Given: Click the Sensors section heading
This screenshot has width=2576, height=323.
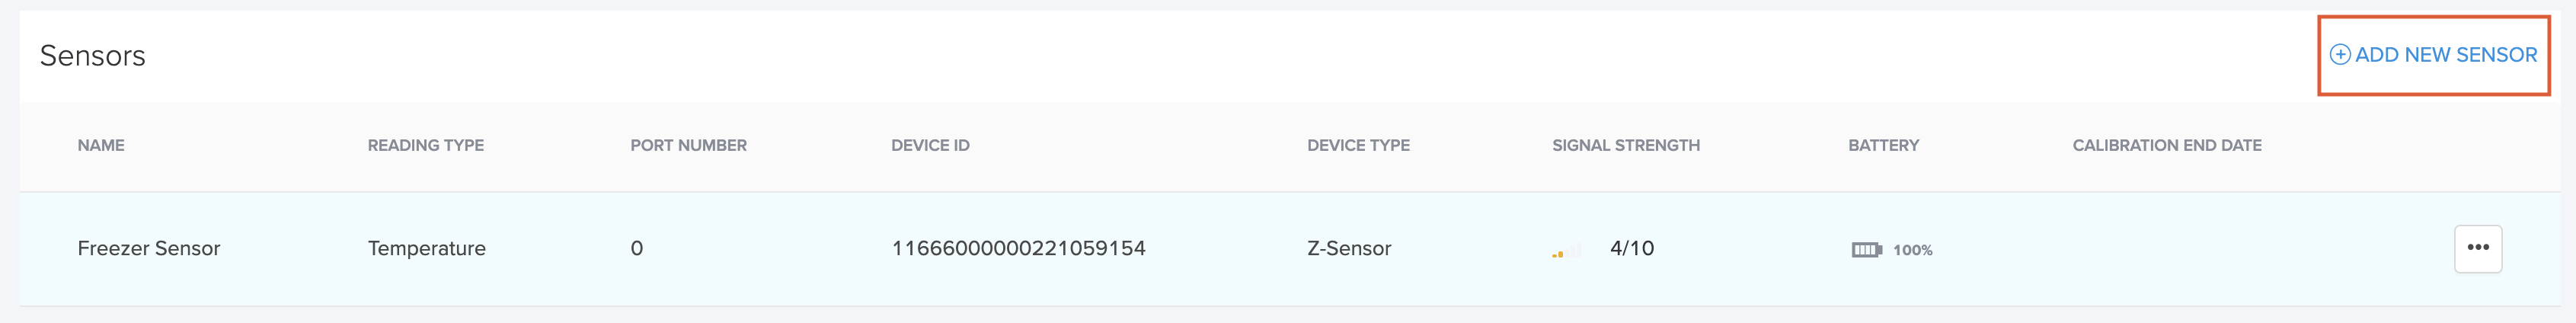Looking at the screenshot, I should coord(92,55).
